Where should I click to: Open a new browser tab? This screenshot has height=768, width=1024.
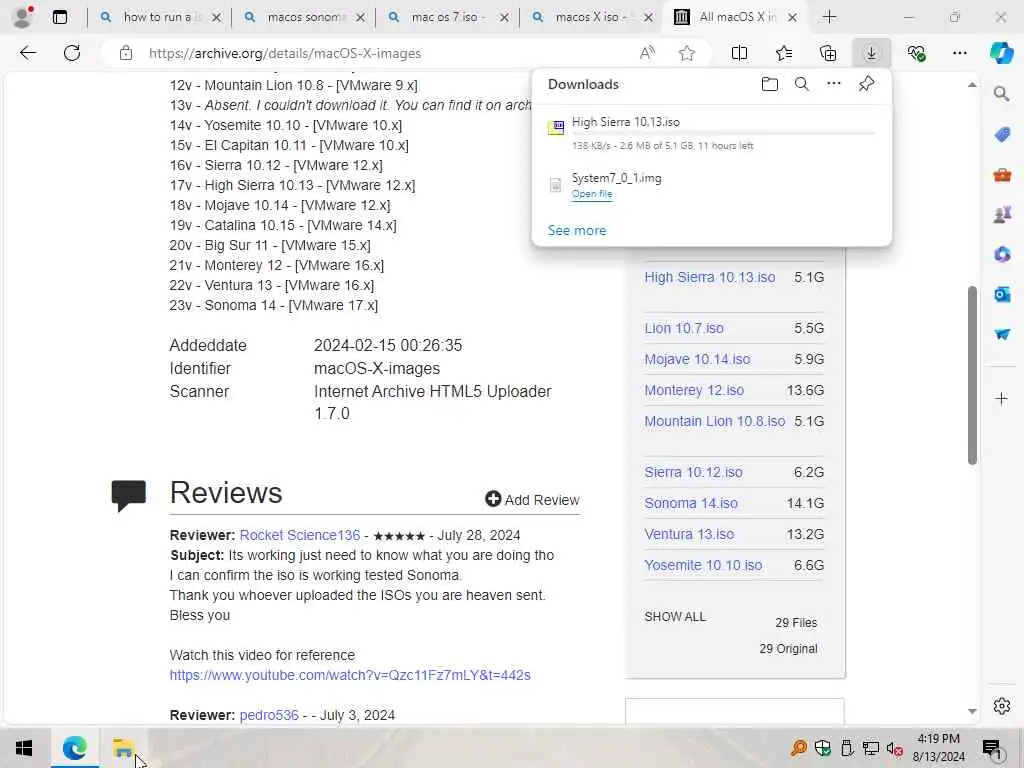(829, 17)
